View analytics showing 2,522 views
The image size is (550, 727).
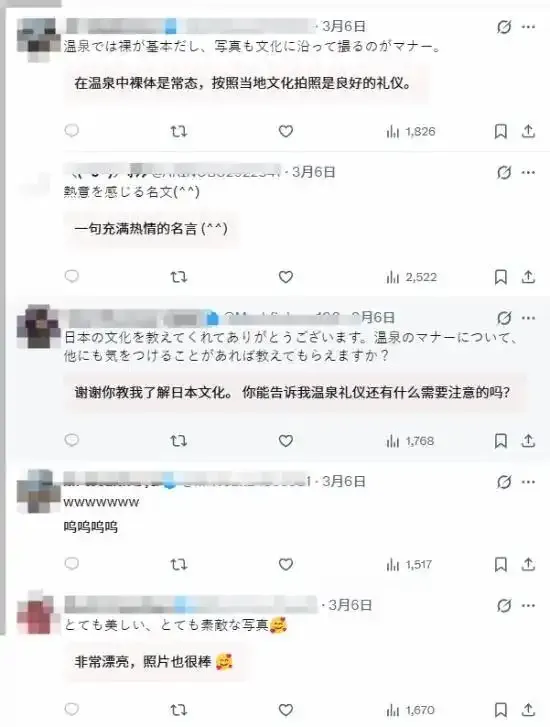(411, 277)
